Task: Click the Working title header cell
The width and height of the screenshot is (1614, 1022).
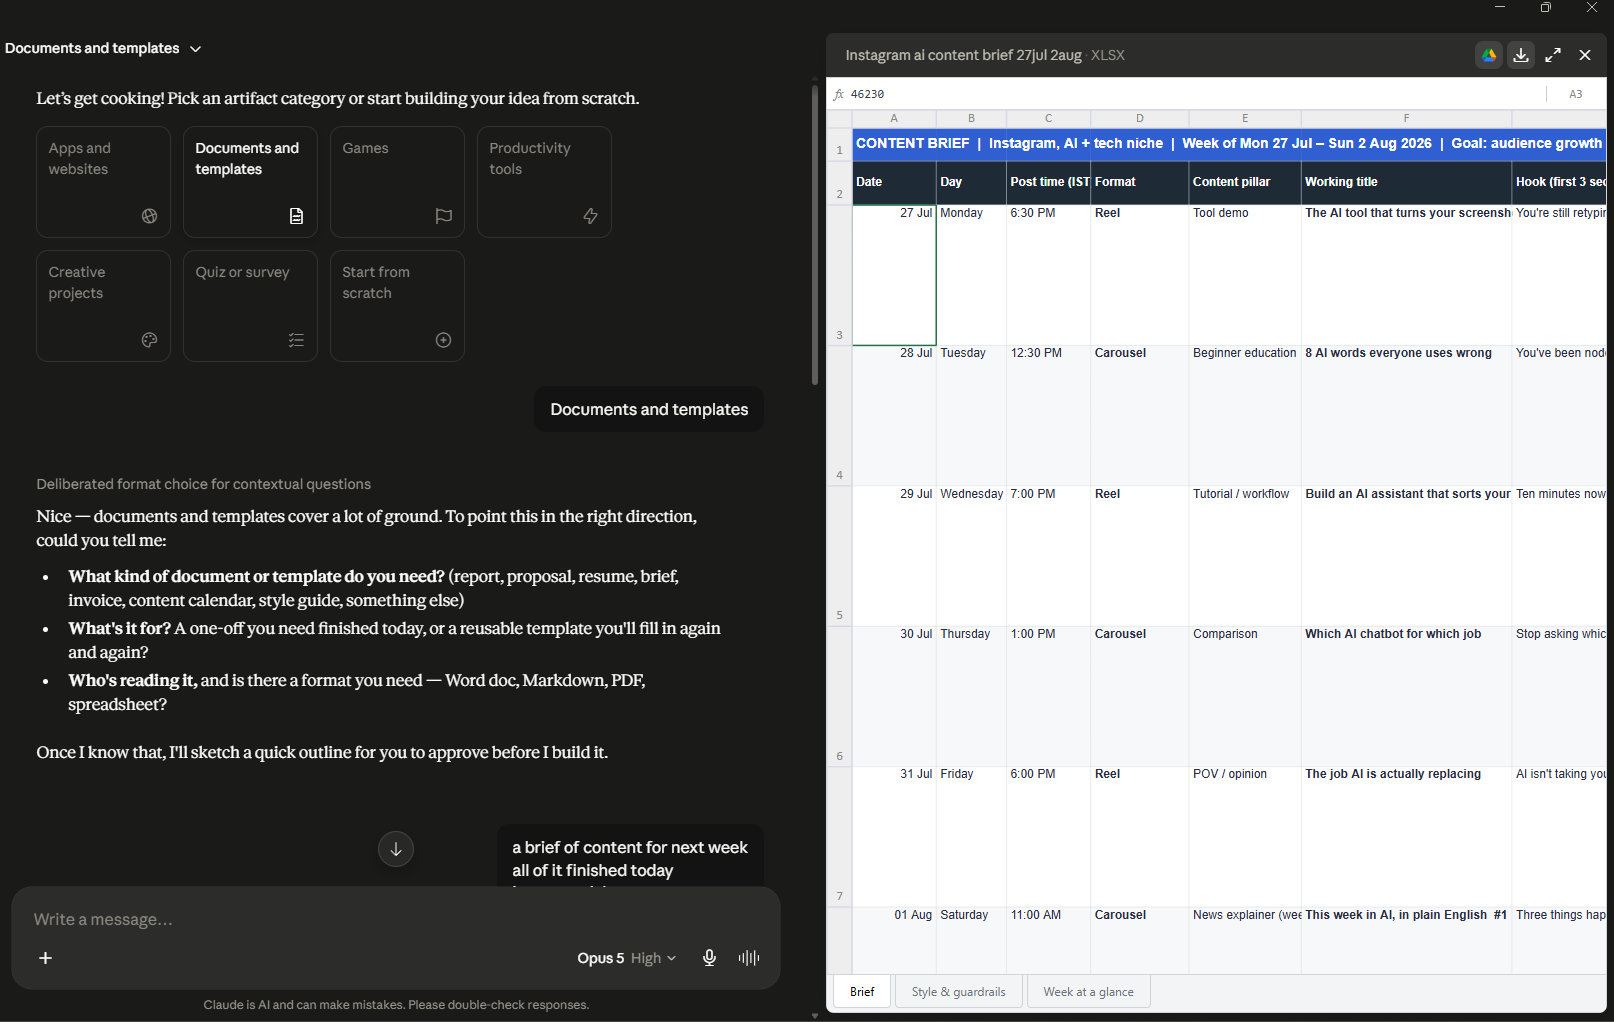Action: [1406, 182]
